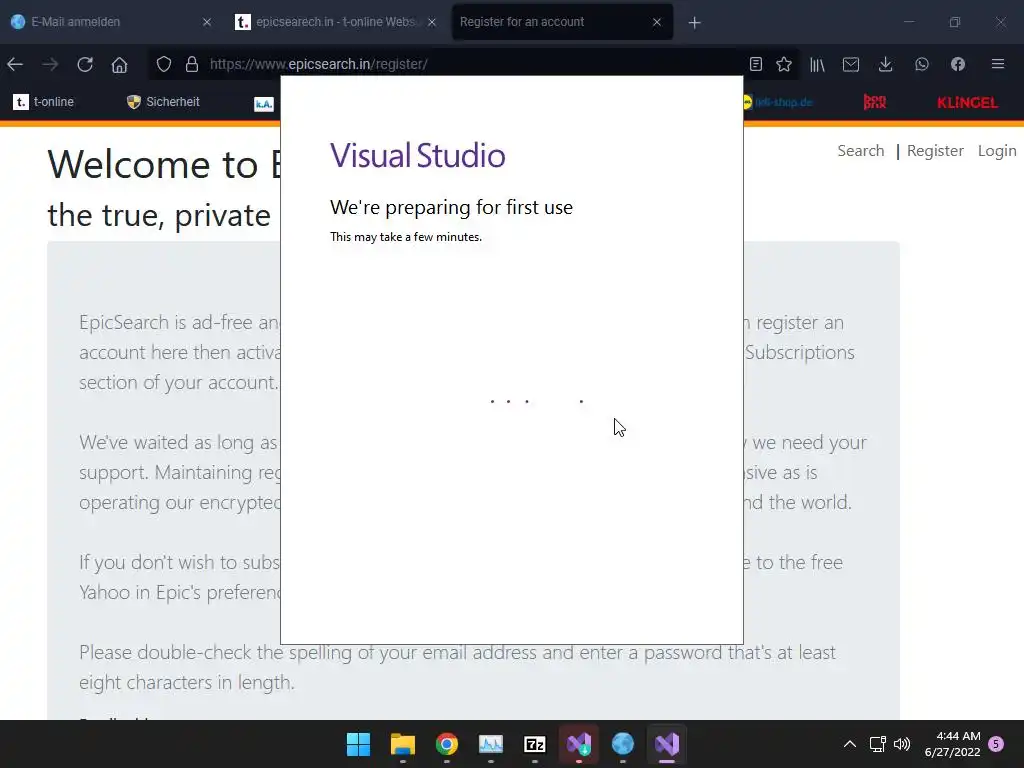Open a new tab with plus button
The height and width of the screenshot is (768, 1024).
click(x=694, y=23)
